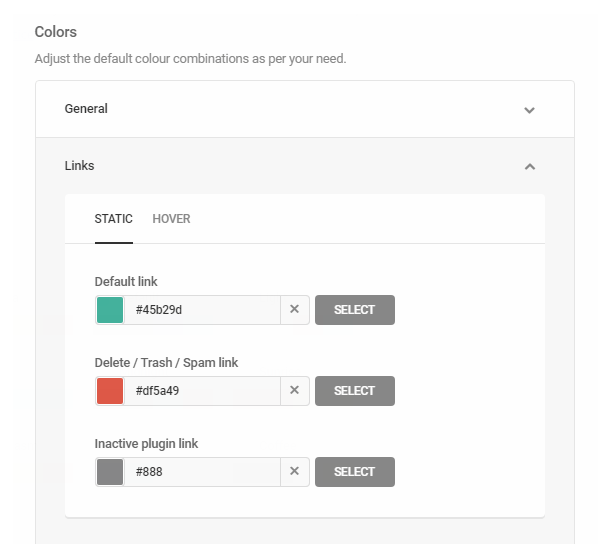Expand the General section chevron
The image size is (610, 544).
click(529, 110)
